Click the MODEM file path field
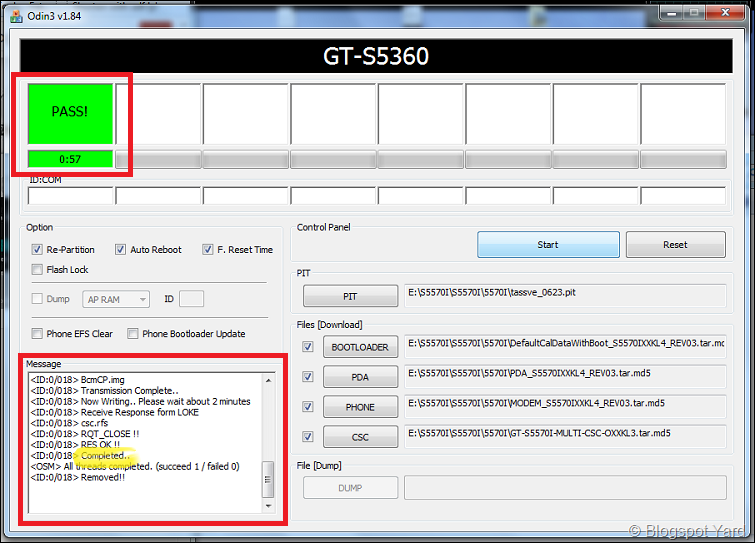The height and width of the screenshot is (543, 755). 565,407
